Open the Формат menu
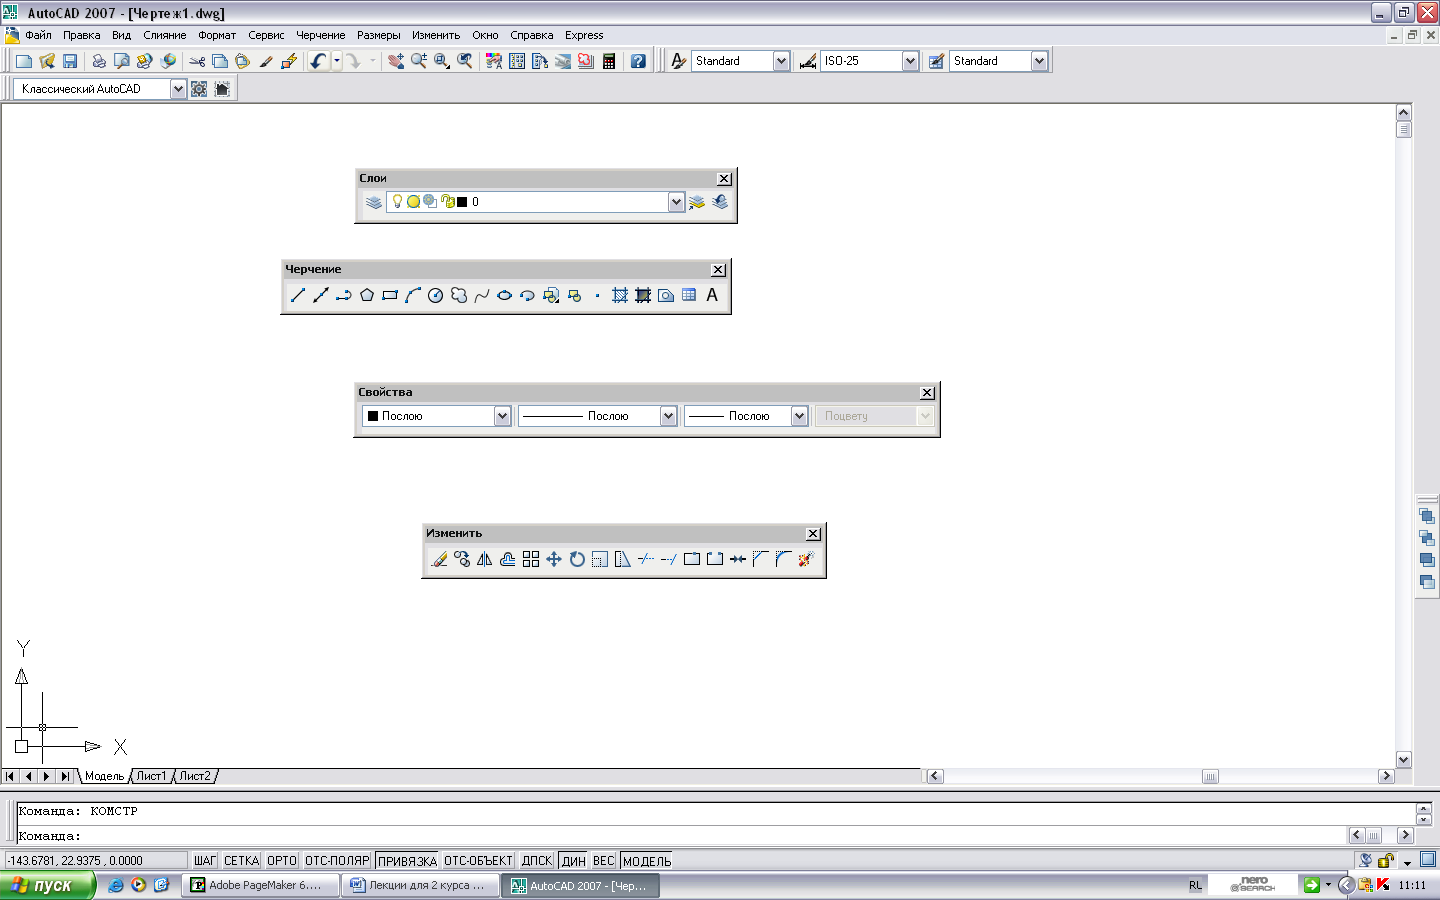Image resolution: width=1440 pixels, height=900 pixels. tap(217, 35)
